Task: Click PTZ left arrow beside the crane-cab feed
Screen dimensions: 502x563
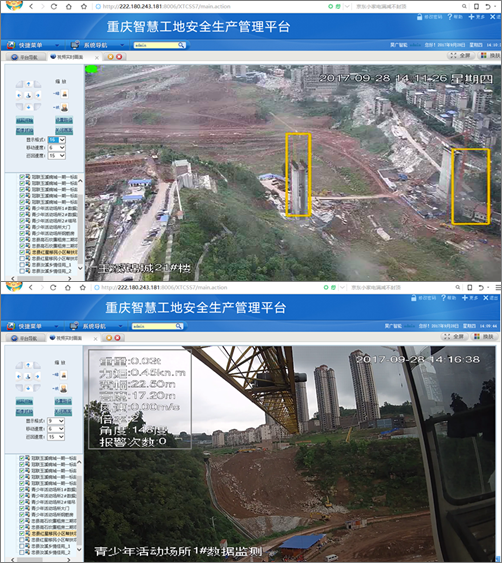Action: 19,376
